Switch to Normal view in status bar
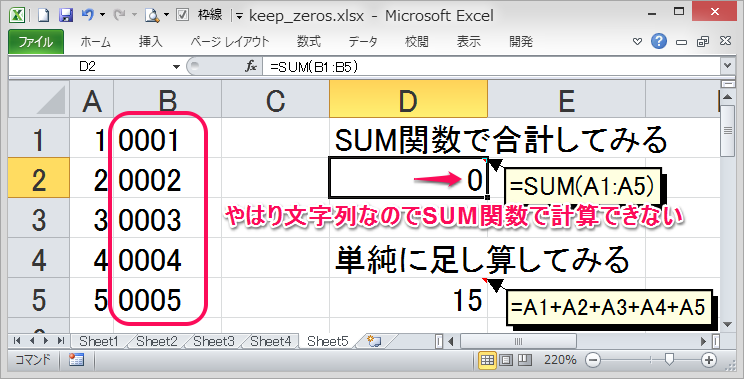 pos(487,360)
